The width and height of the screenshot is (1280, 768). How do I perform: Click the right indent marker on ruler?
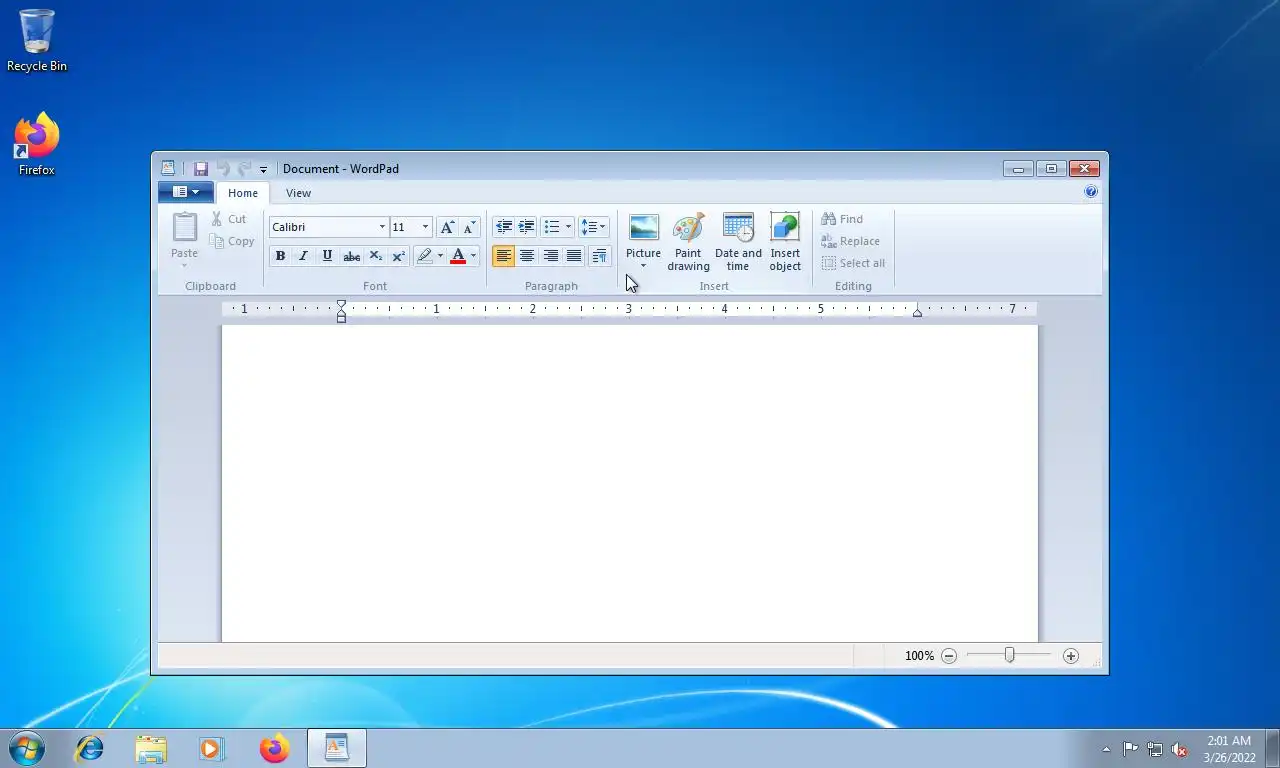coord(917,313)
